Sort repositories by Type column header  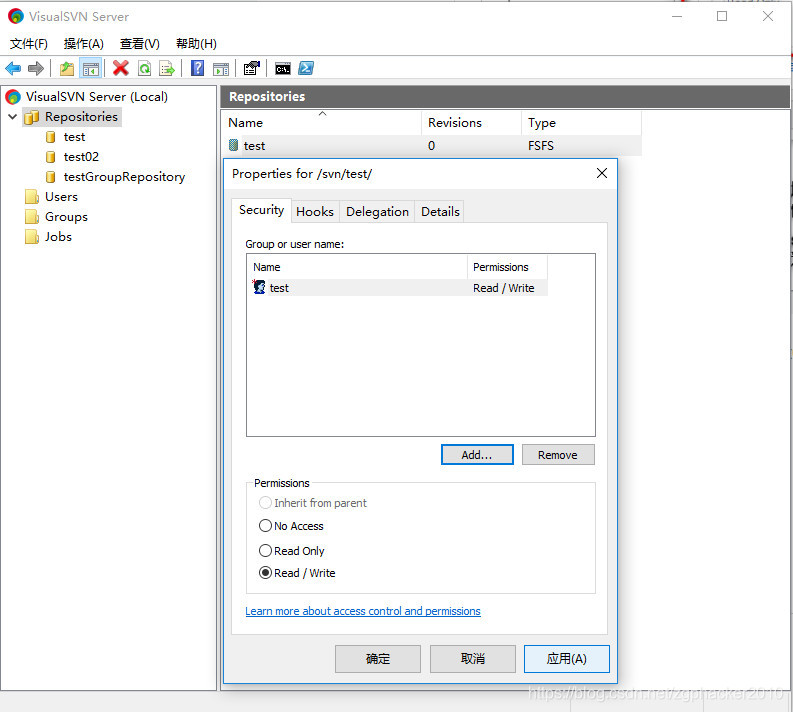pyautogui.click(x=582, y=123)
